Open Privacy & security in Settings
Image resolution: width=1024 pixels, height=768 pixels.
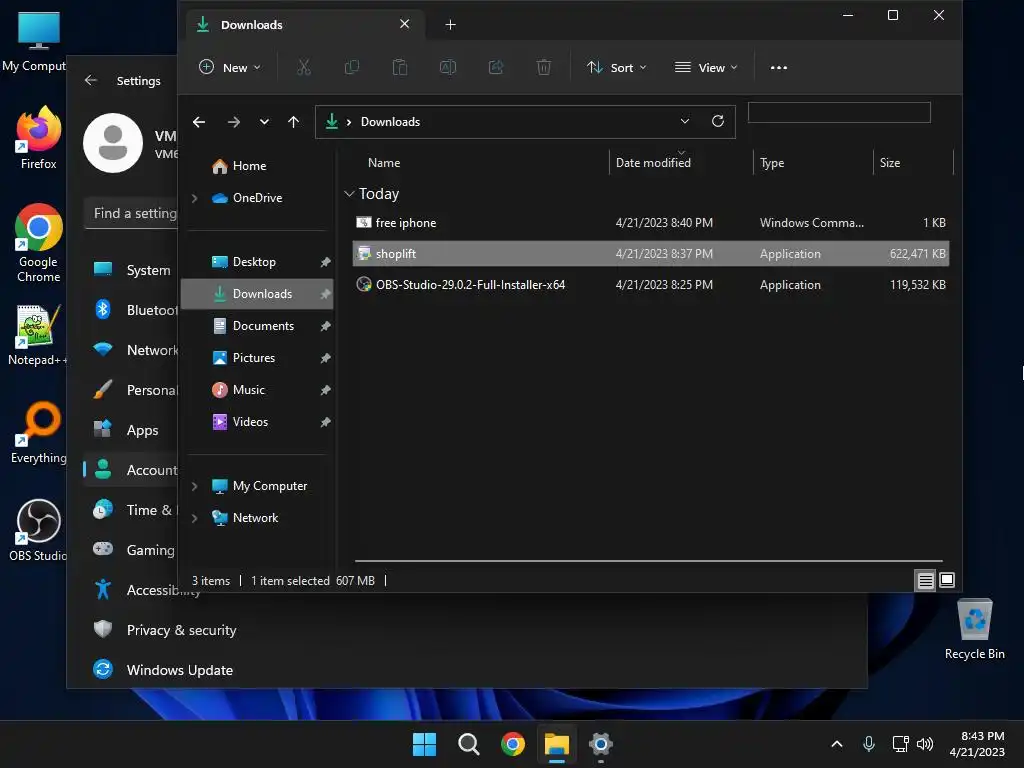click(x=165, y=630)
